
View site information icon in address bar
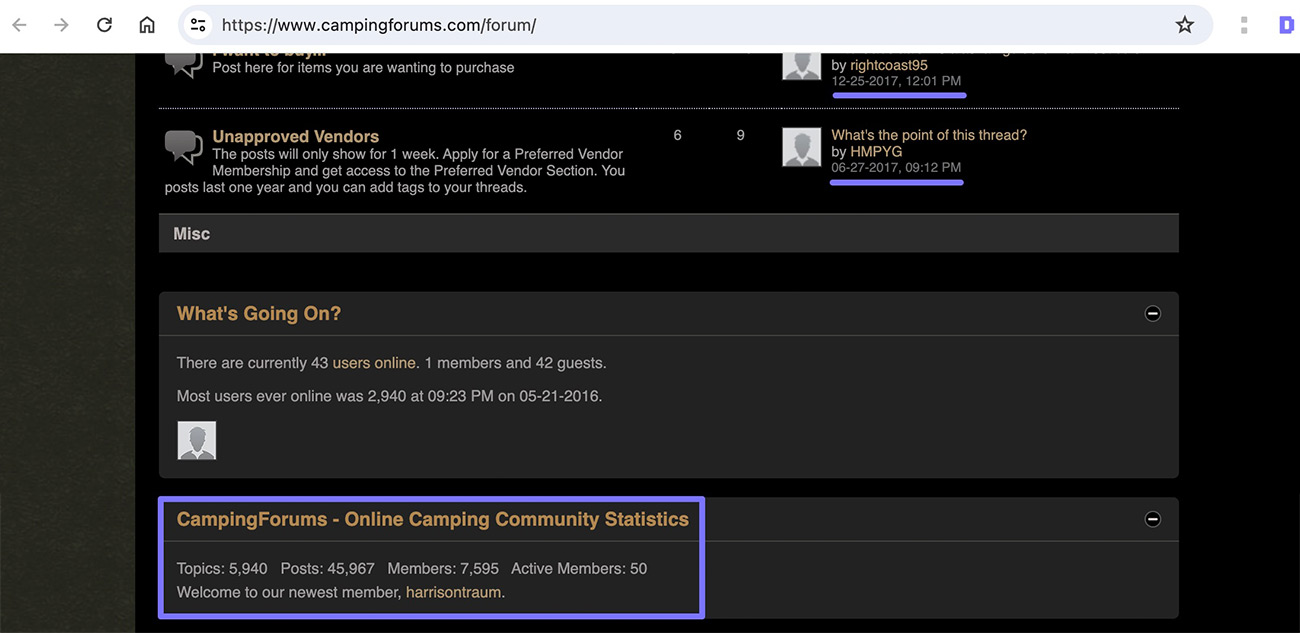pos(198,25)
